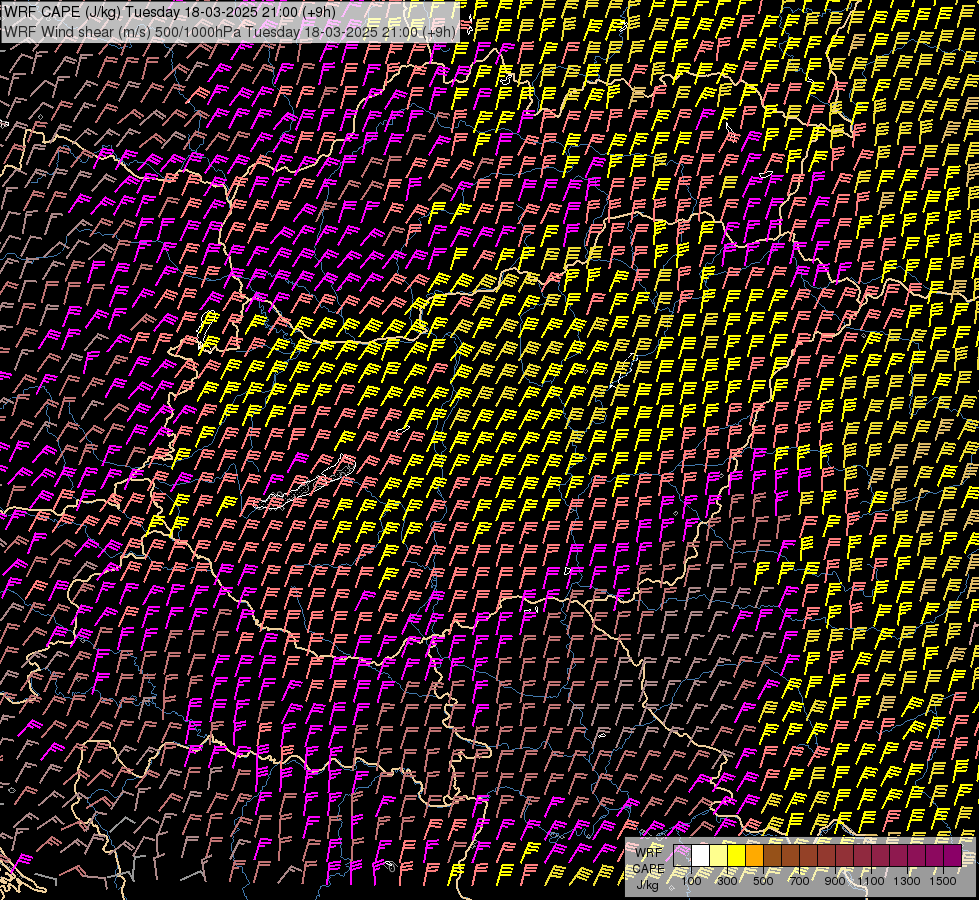The height and width of the screenshot is (900, 979).
Task: Click the legend value 1500
Action: point(943,881)
